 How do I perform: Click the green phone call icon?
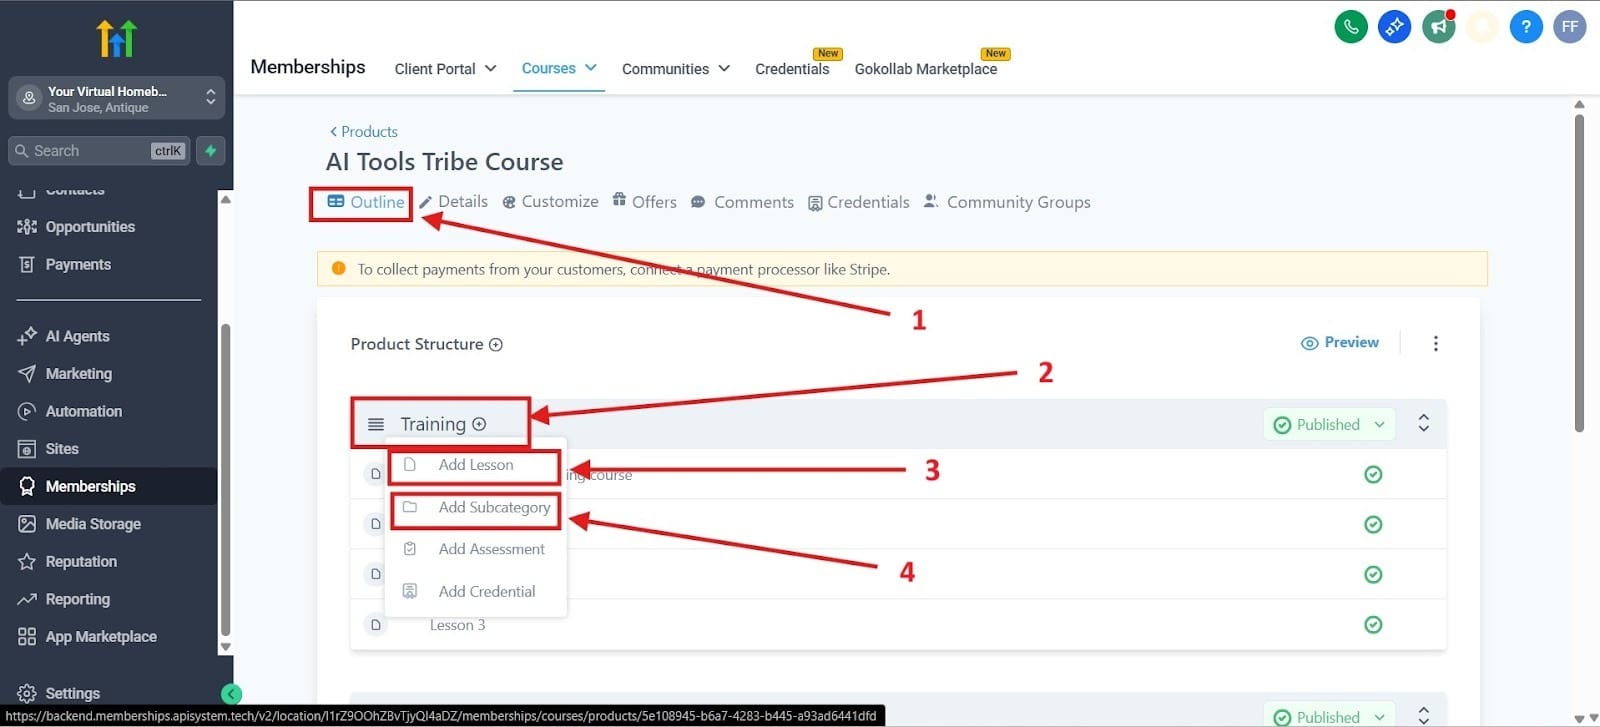(1351, 27)
